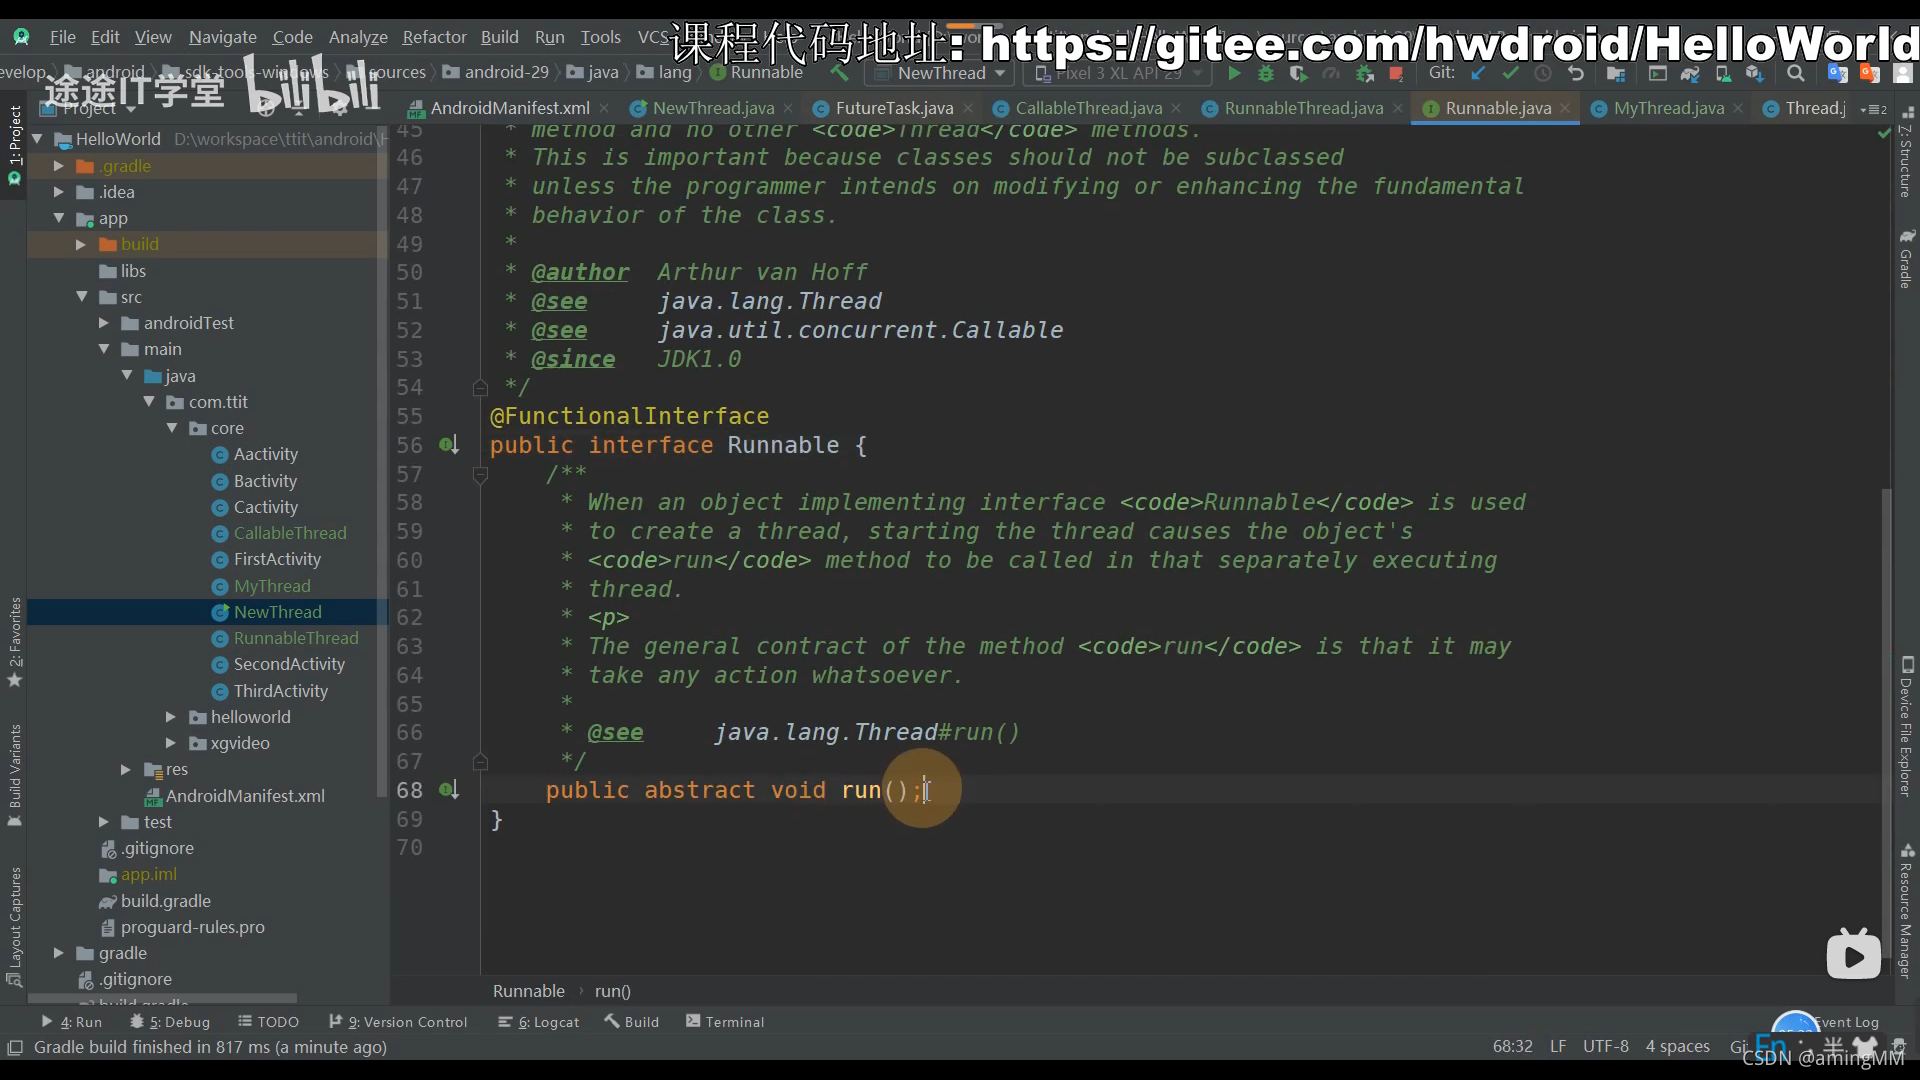Click the Git update project arrow
Image resolution: width=1920 pixels, height=1080 pixels.
tap(1478, 73)
